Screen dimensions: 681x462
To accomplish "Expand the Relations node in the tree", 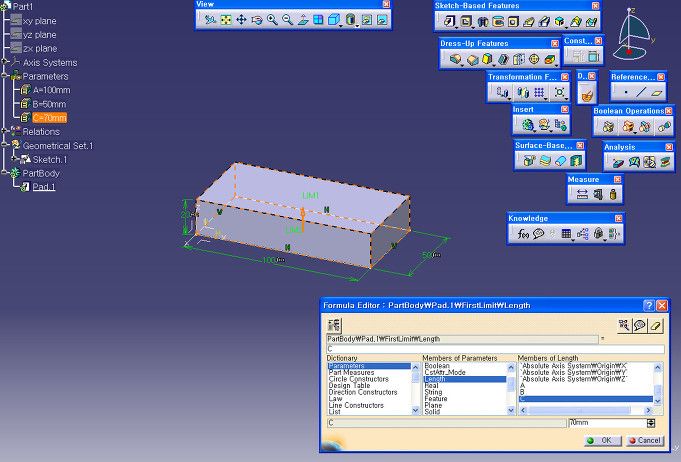I will point(5,132).
